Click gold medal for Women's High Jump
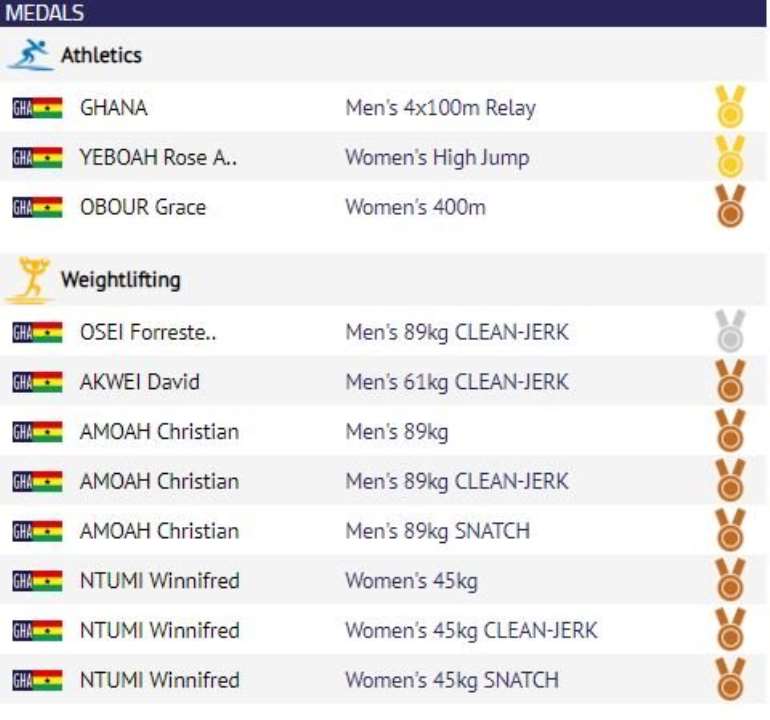770x720 pixels. (x=730, y=156)
